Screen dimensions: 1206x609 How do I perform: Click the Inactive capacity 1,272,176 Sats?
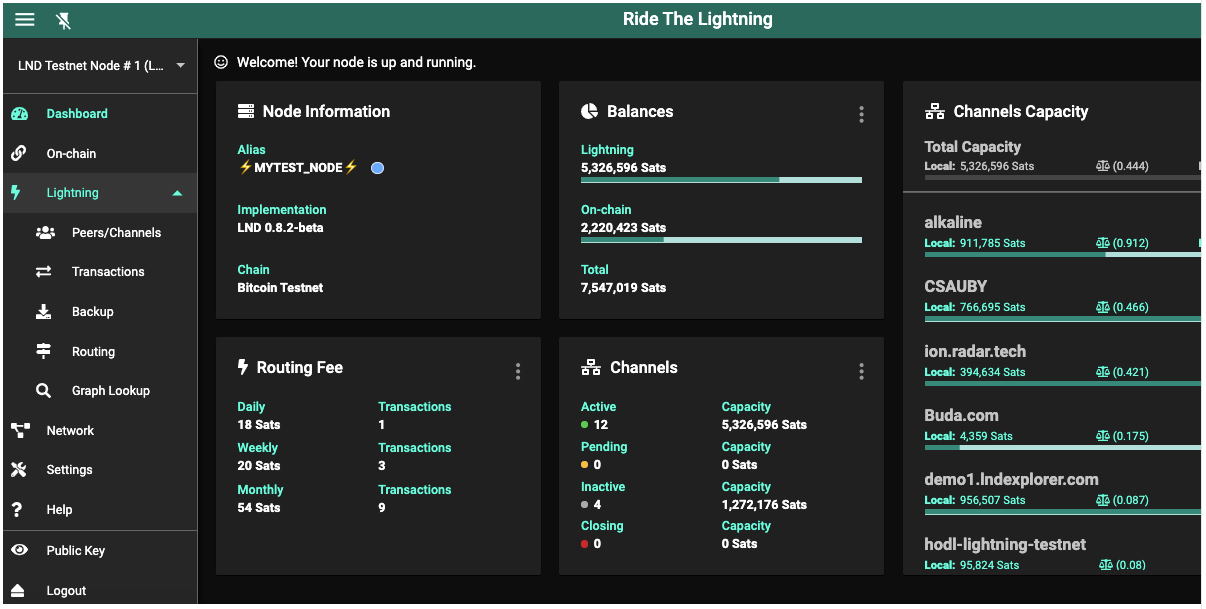(x=764, y=505)
